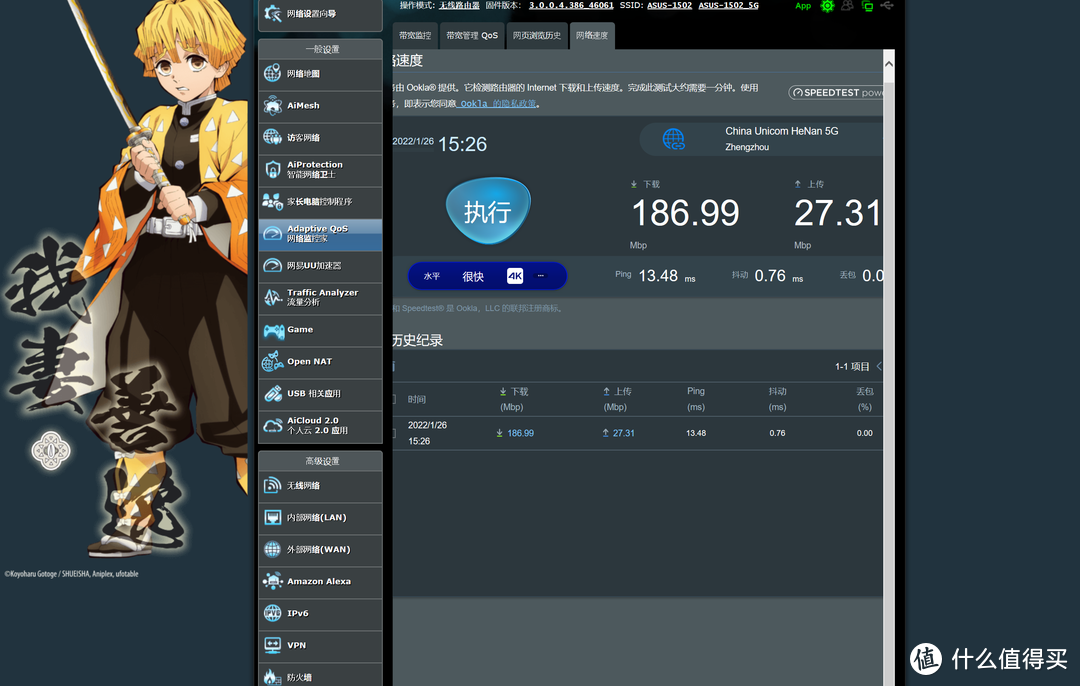
Task: Open the 网页浏览历史 tab
Action: pos(538,36)
